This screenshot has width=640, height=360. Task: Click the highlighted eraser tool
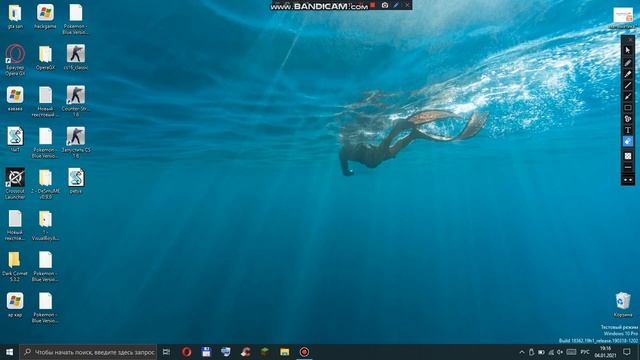pos(628,142)
